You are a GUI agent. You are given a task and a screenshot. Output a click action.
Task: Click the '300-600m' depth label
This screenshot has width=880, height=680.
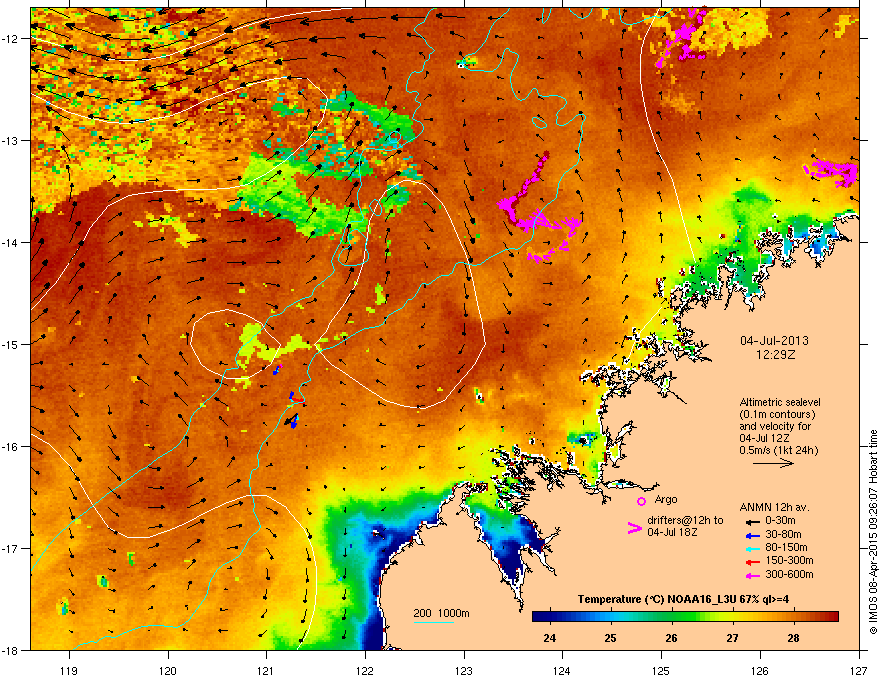tap(789, 575)
